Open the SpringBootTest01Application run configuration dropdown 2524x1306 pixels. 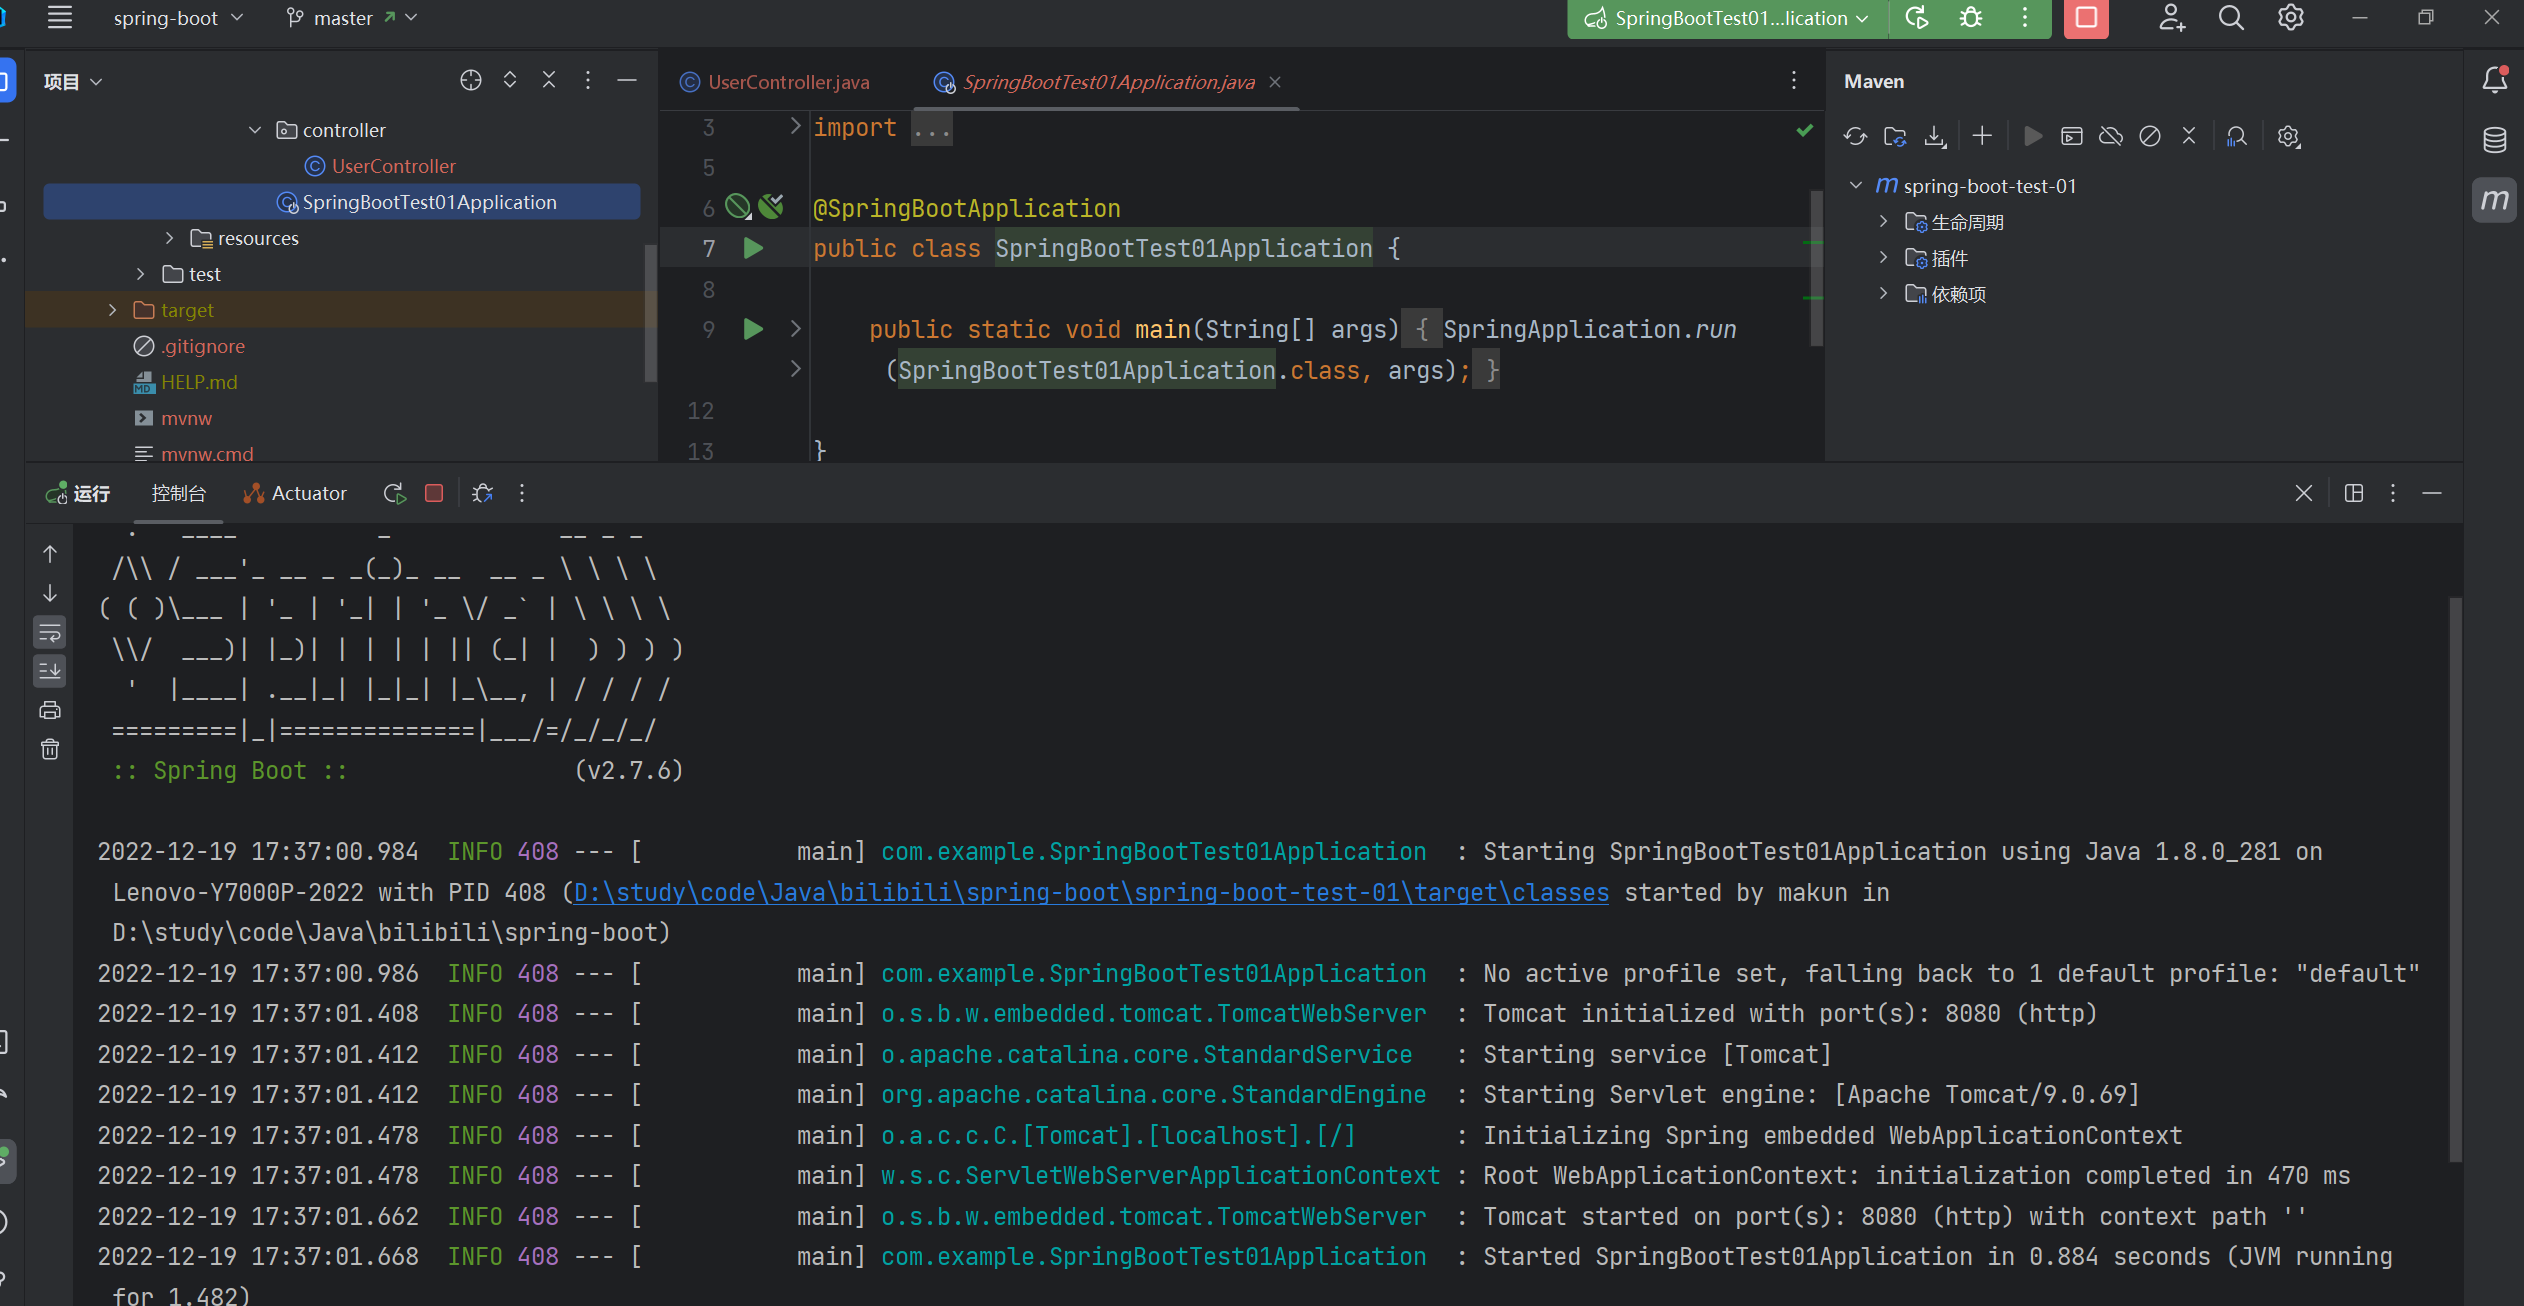click(1727, 18)
